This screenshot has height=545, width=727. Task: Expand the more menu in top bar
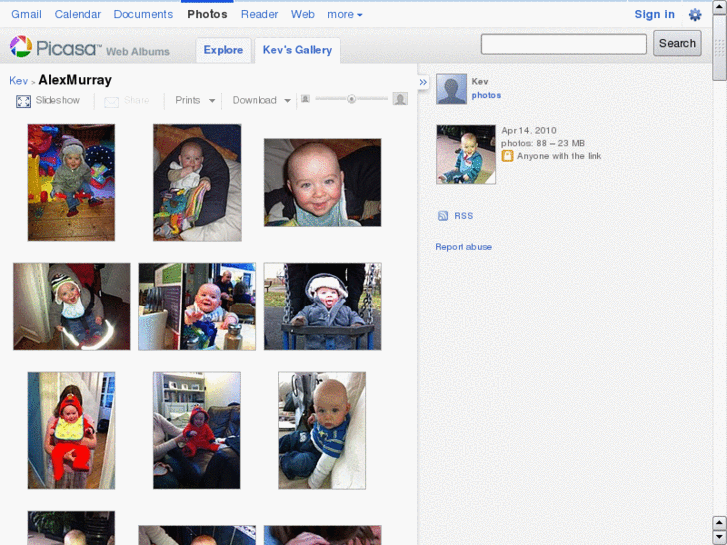pyautogui.click(x=344, y=14)
